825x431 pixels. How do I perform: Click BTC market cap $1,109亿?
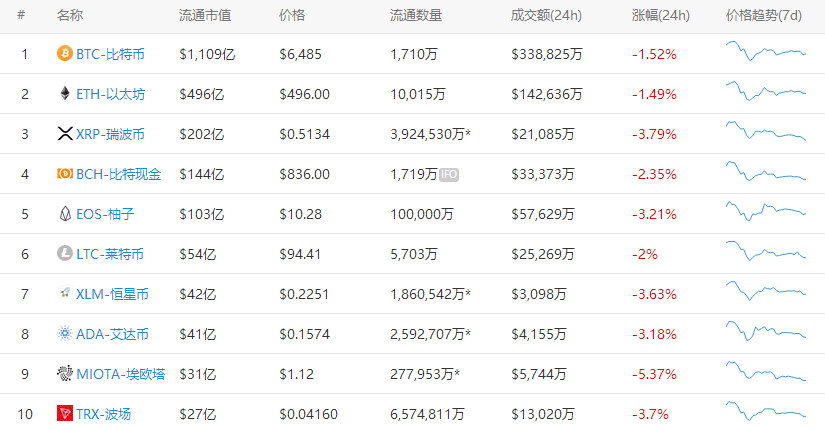point(207,54)
